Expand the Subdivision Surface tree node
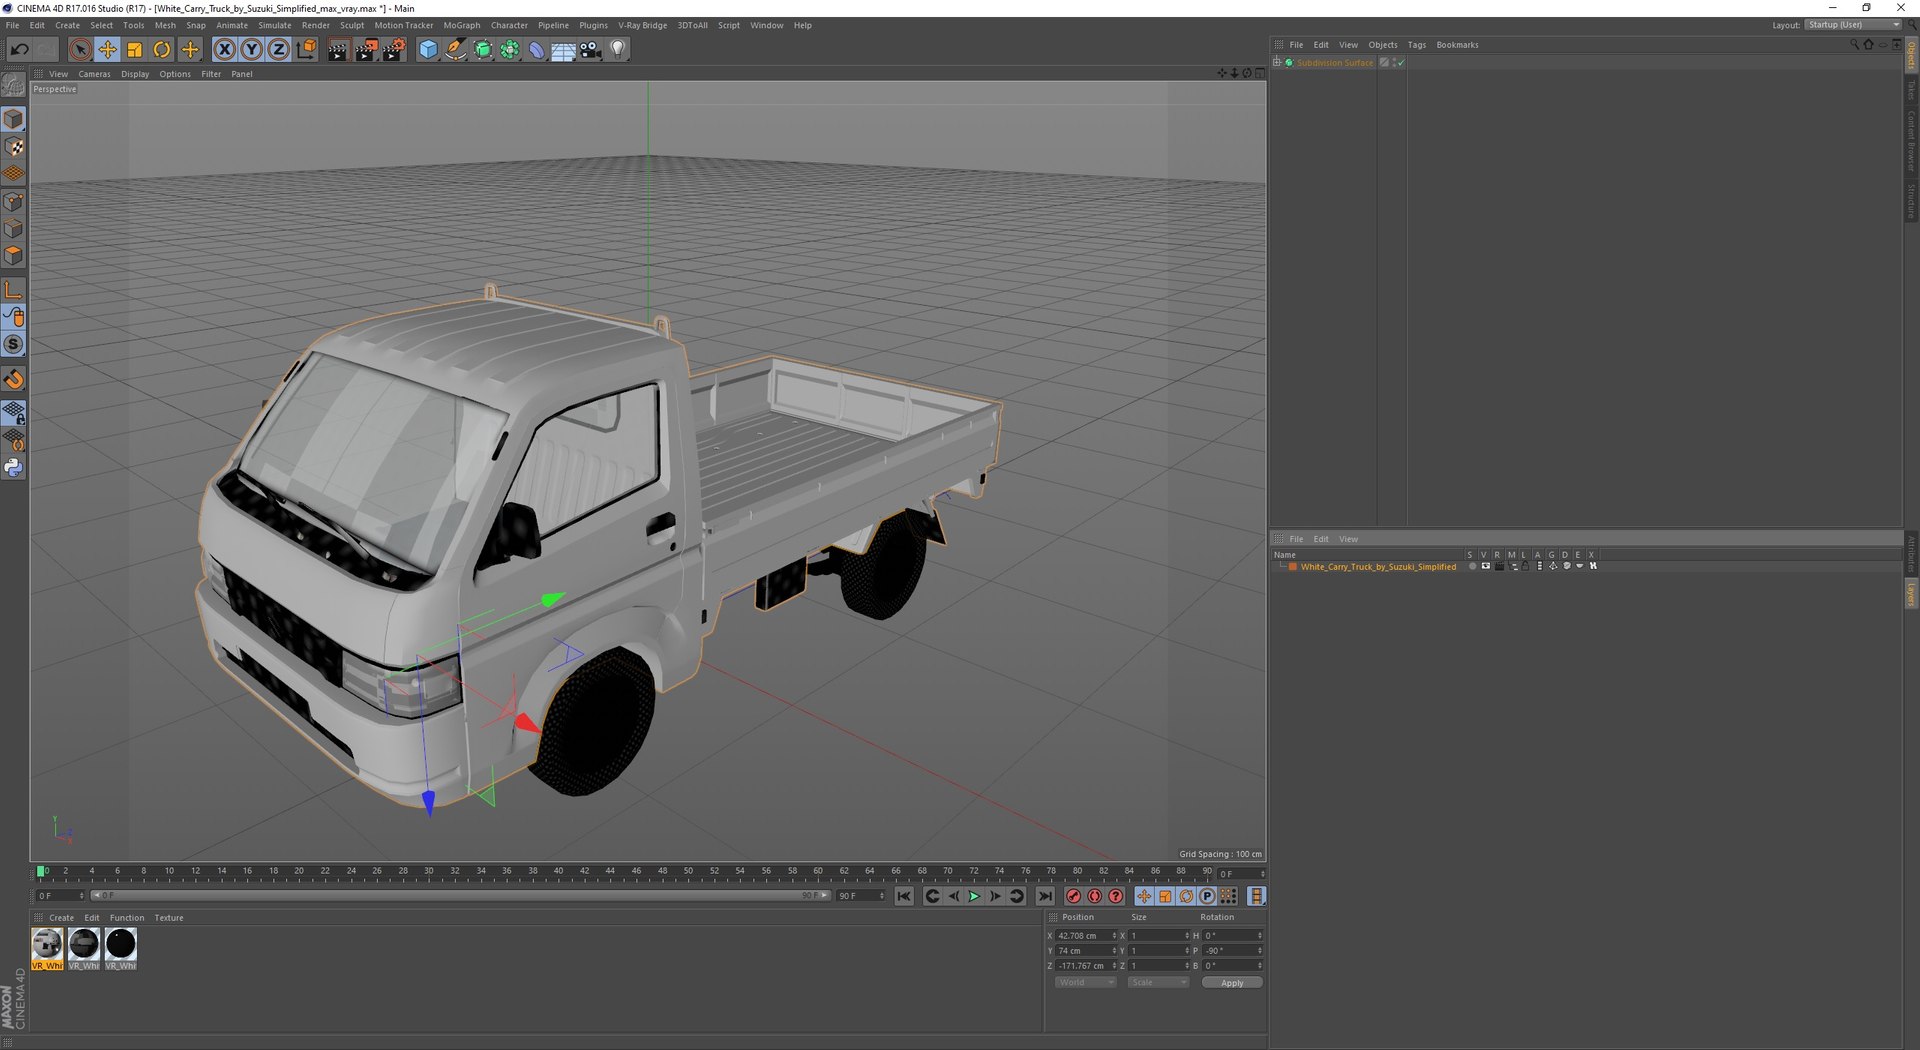Viewport: 1920px width, 1050px height. pyautogui.click(x=1277, y=62)
